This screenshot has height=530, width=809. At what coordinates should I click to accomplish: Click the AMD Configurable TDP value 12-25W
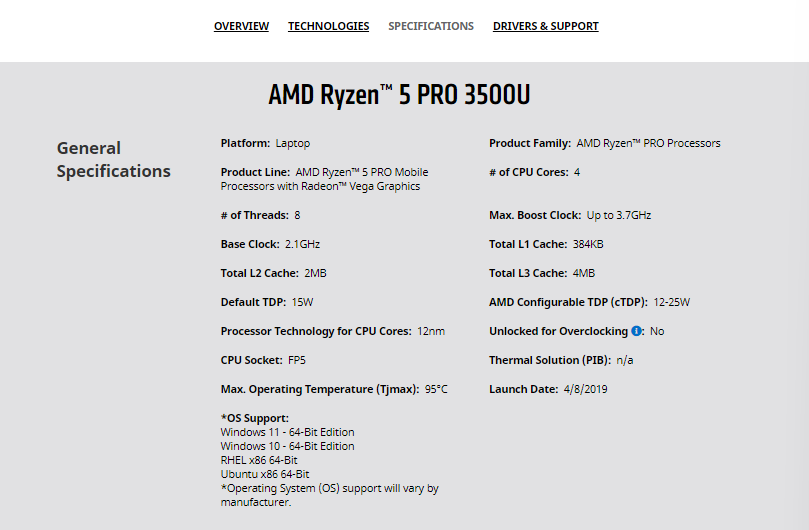pos(671,302)
